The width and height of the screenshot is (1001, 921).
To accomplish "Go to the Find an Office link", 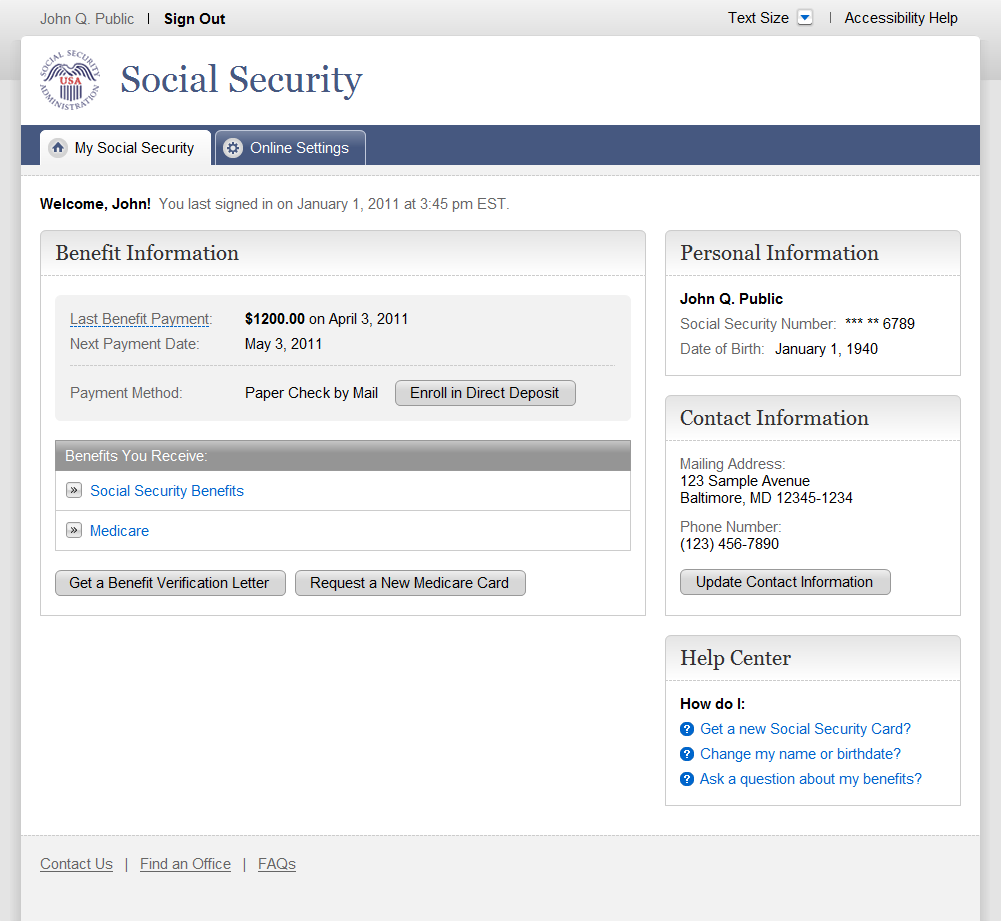I will coord(185,864).
